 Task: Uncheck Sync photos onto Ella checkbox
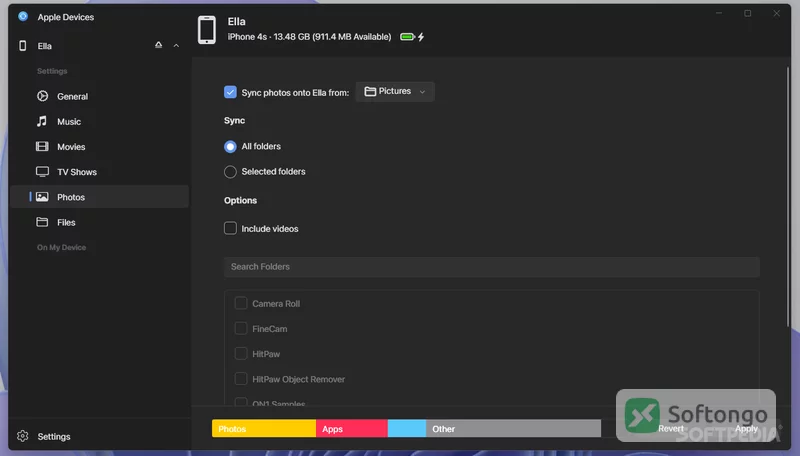click(230, 92)
